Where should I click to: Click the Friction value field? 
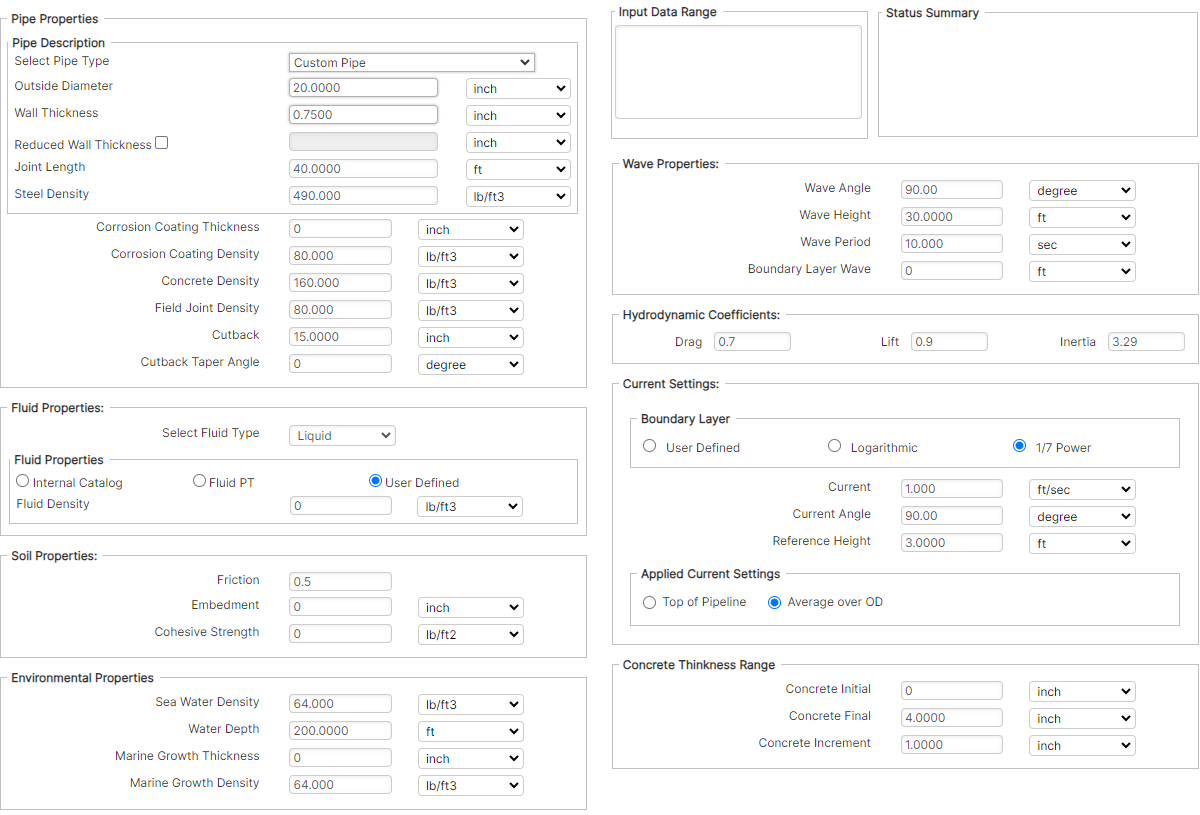click(340, 581)
